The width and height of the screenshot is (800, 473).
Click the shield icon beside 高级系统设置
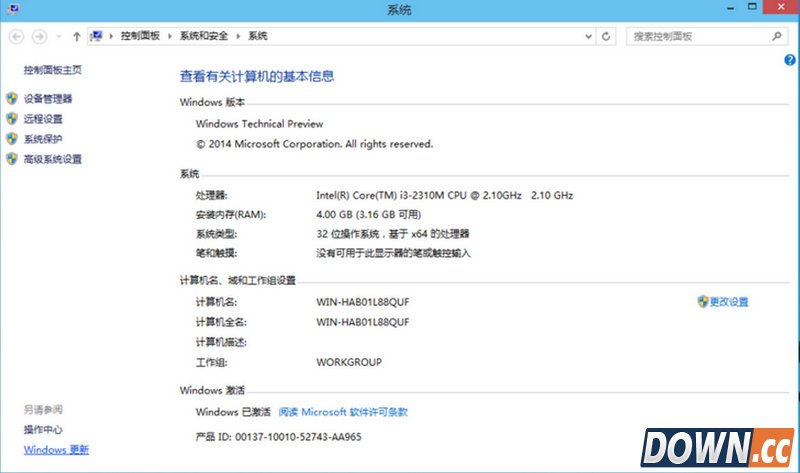click(x=12, y=159)
